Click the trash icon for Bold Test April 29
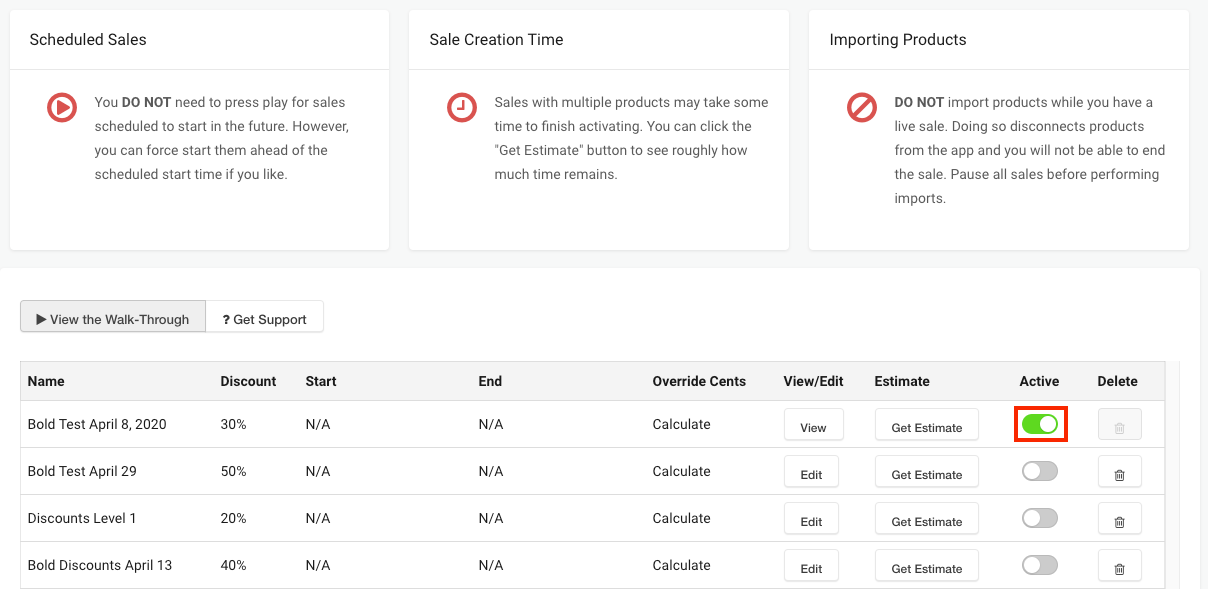 coord(1119,471)
